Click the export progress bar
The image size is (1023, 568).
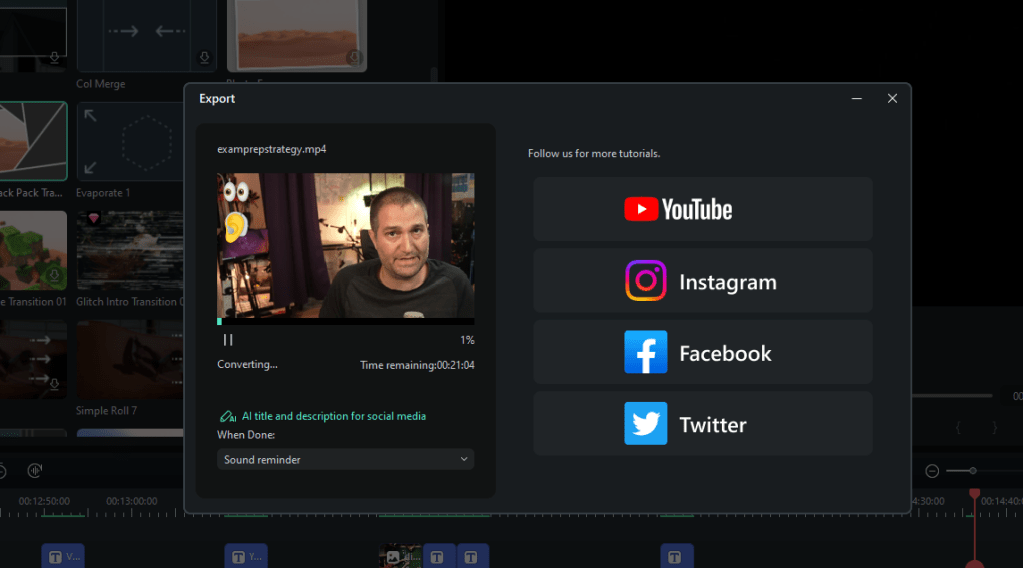click(345, 321)
